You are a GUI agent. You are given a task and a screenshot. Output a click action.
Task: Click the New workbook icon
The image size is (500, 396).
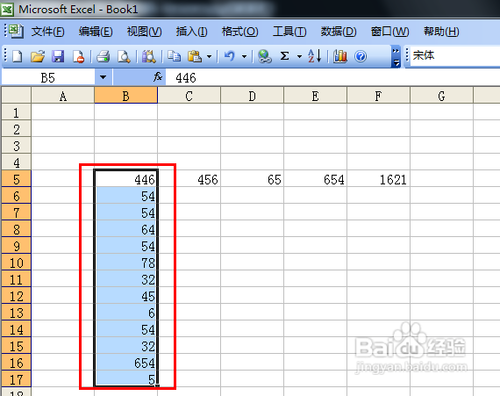coord(17,56)
